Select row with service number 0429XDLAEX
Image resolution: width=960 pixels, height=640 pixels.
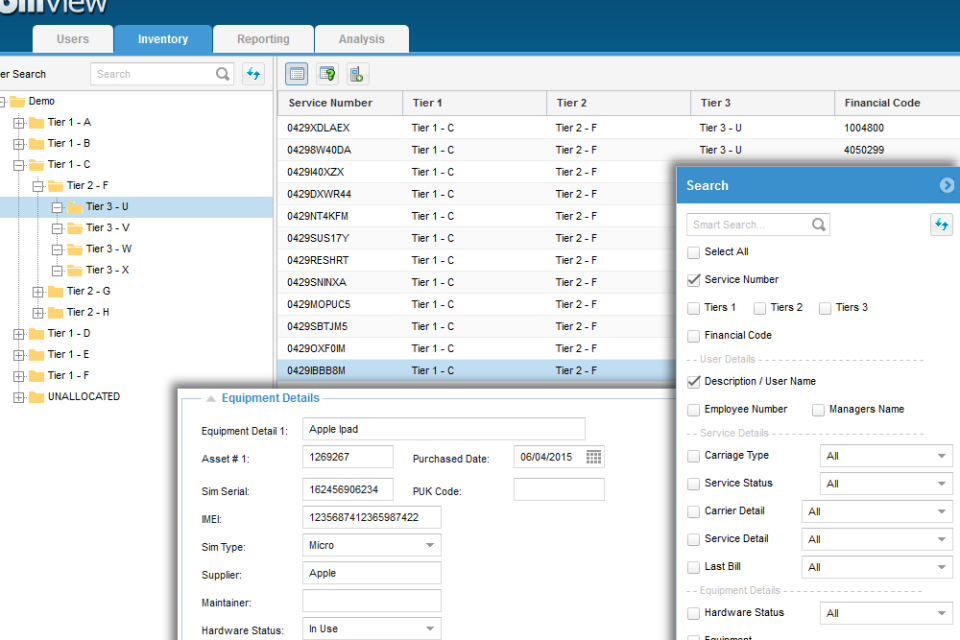coord(618,128)
